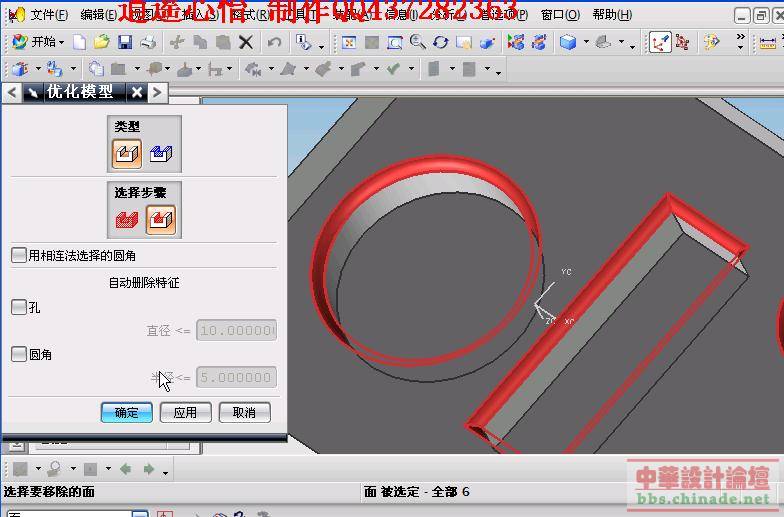Click the 取消 cancel button

coord(244,412)
